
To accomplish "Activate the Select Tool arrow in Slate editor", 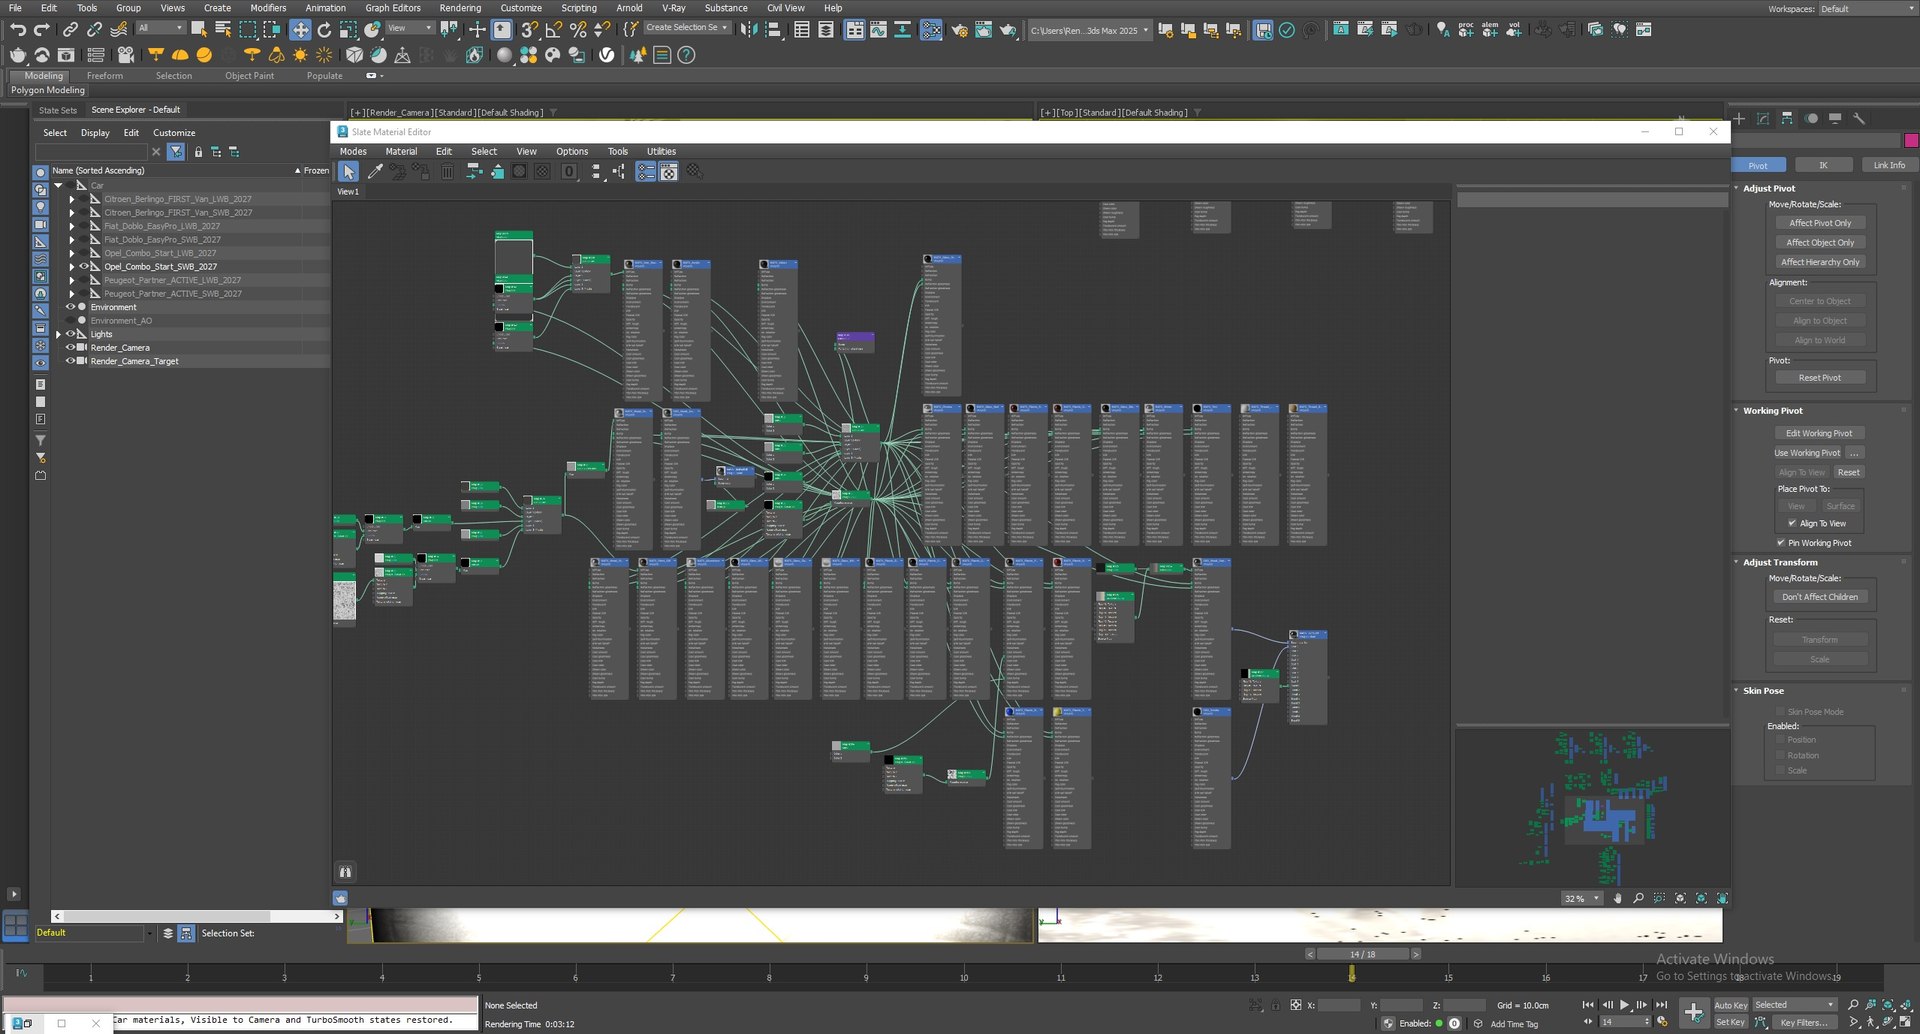I will click(x=348, y=172).
